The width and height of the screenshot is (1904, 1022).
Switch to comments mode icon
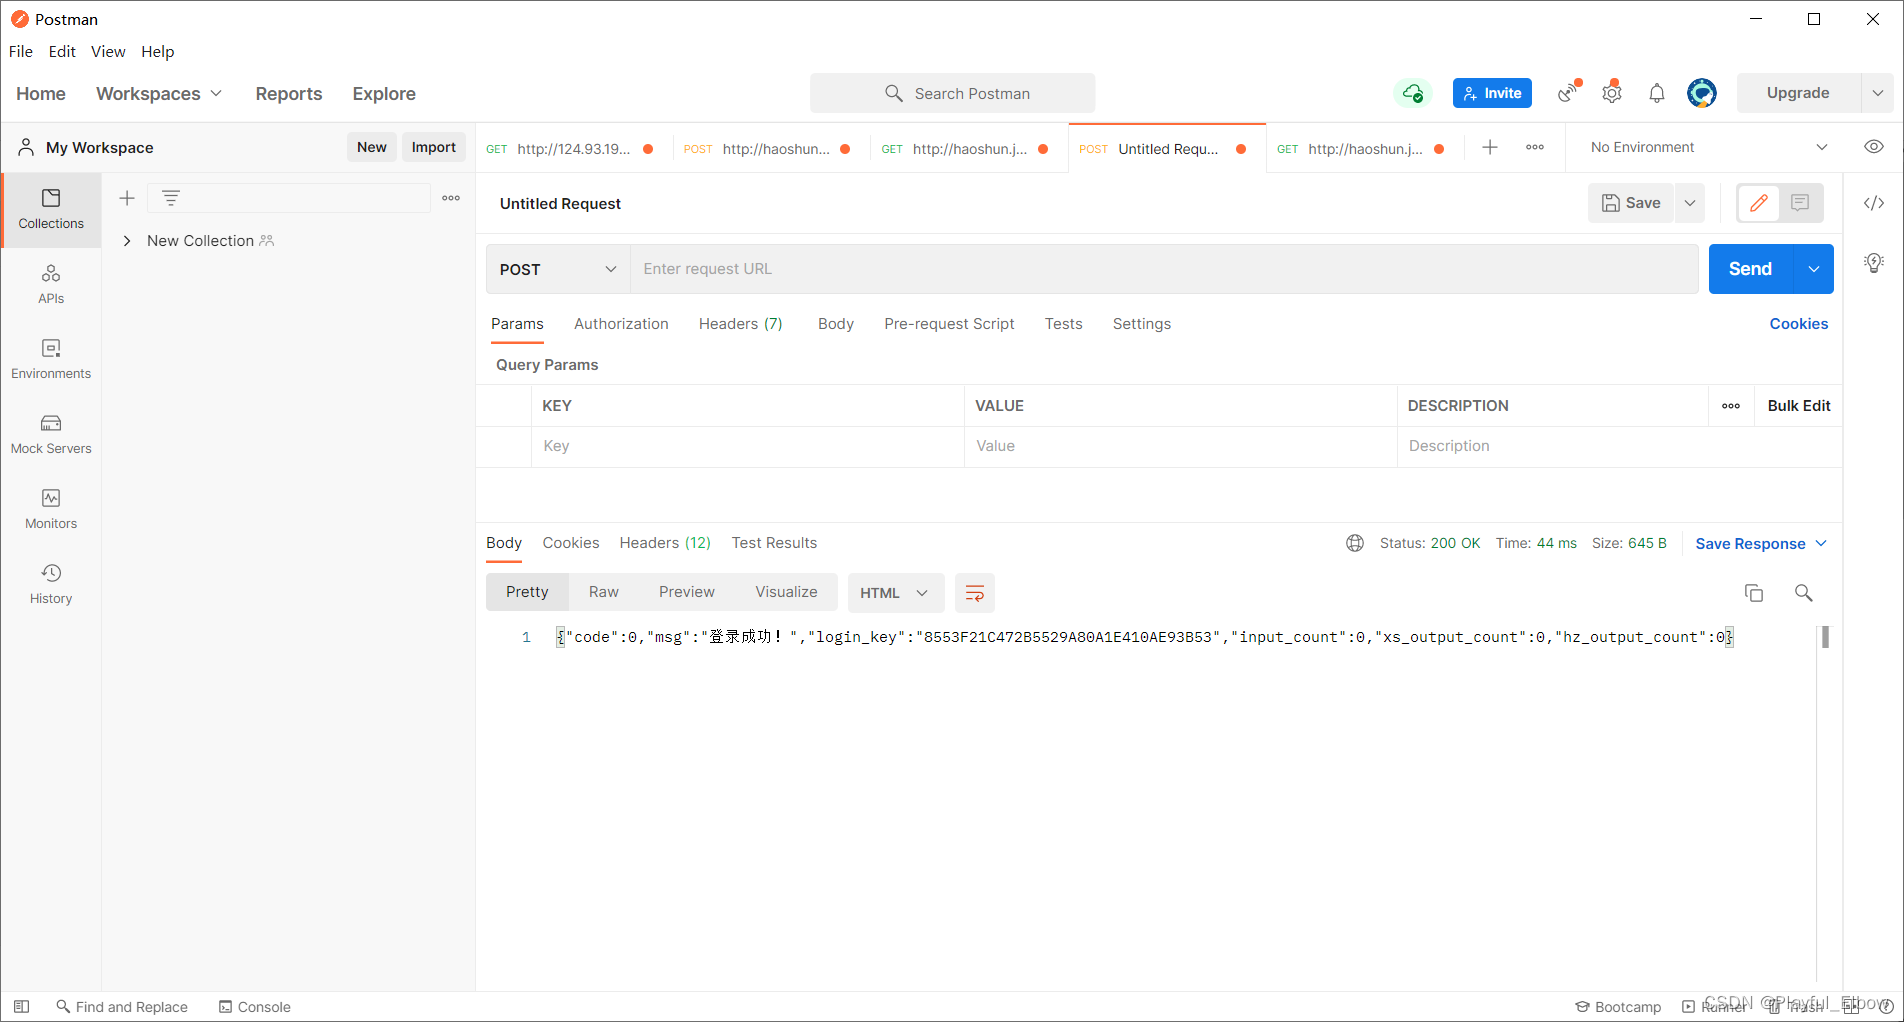pyautogui.click(x=1800, y=203)
